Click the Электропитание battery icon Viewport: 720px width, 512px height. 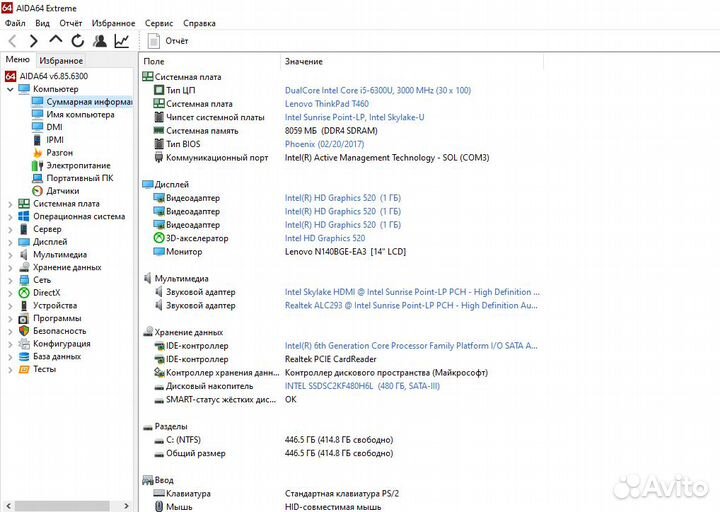(x=38, y=165)
